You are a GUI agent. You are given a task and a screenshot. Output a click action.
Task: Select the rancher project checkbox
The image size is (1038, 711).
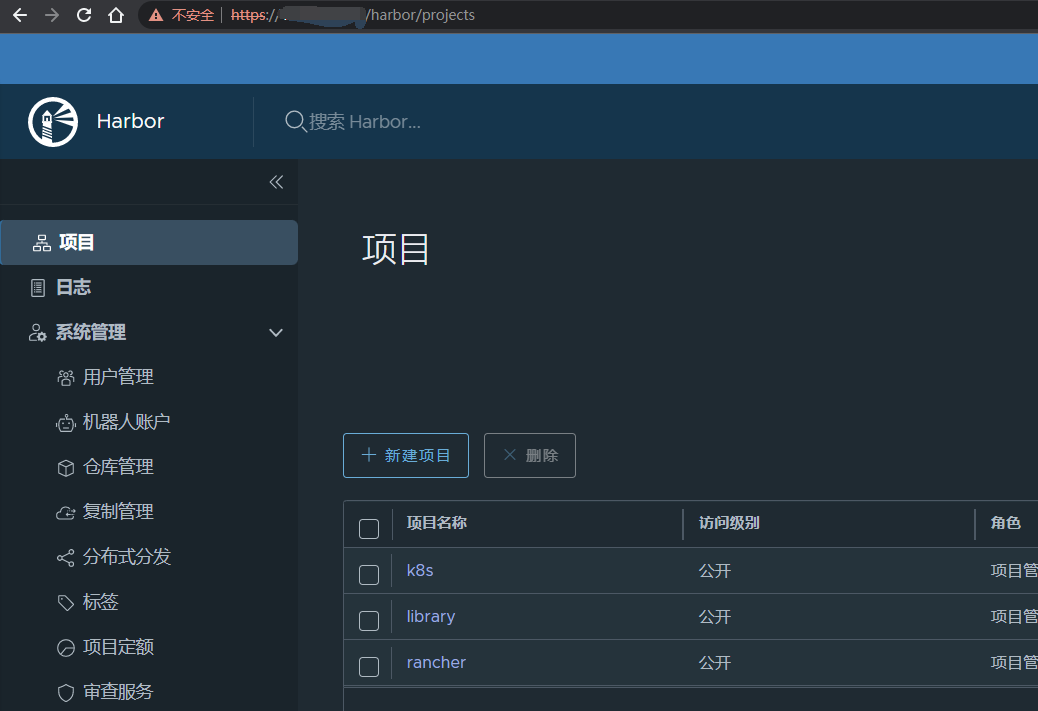(x=369, y=667)
